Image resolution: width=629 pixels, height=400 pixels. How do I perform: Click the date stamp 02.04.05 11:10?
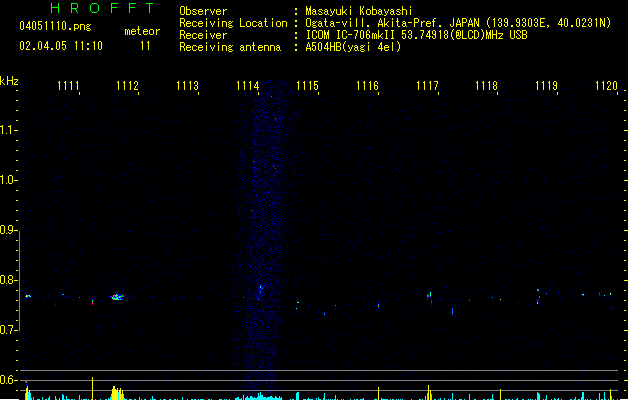(61, 46)
